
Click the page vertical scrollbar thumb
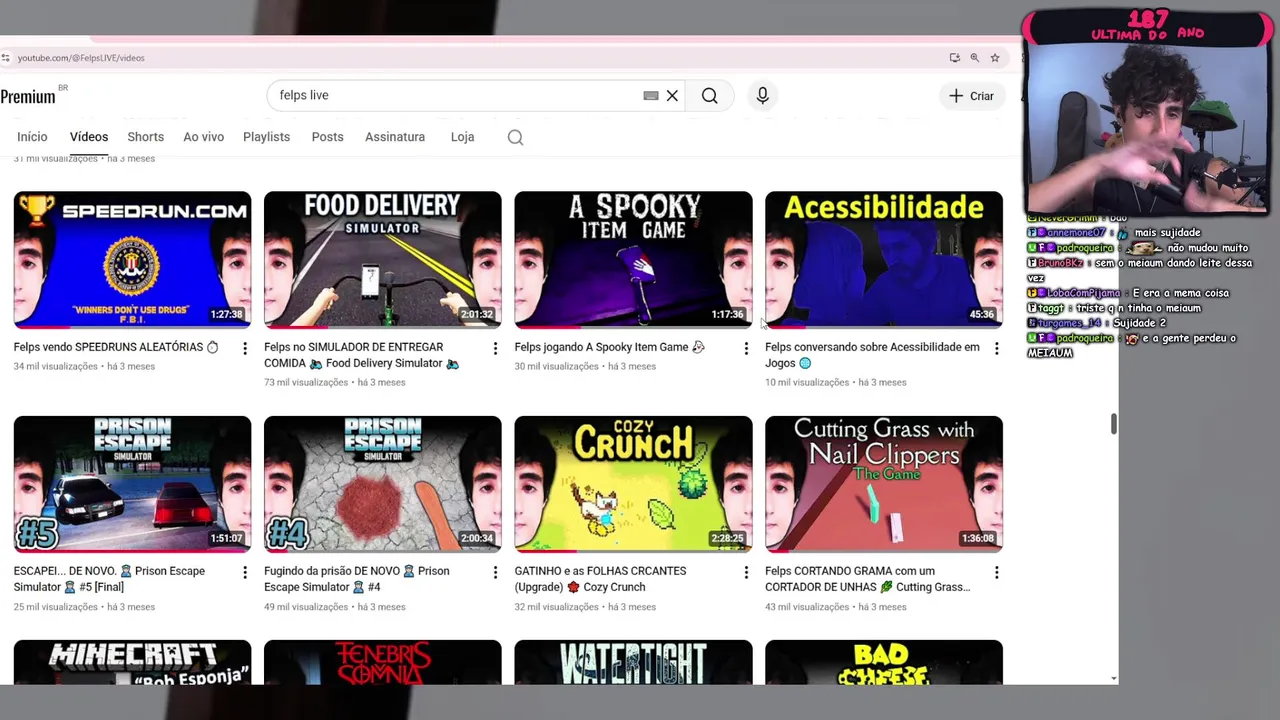coord(1113,423)
